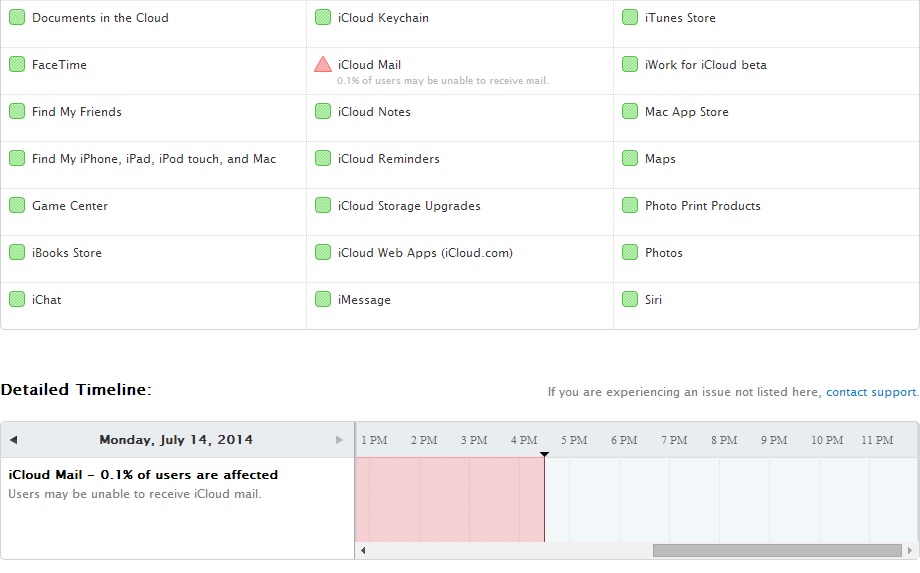
Task: Click the red iCloud Mail outage bar
Action: coord(449,500)
